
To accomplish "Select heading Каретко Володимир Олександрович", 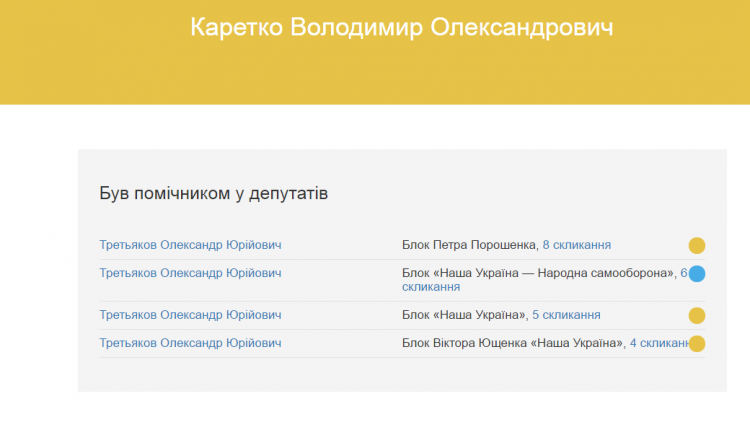I will pyautogui.click(x=402, y=27).
